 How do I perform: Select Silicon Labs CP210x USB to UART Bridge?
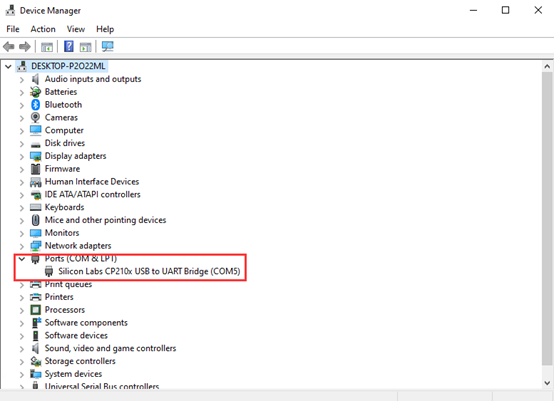149,271
